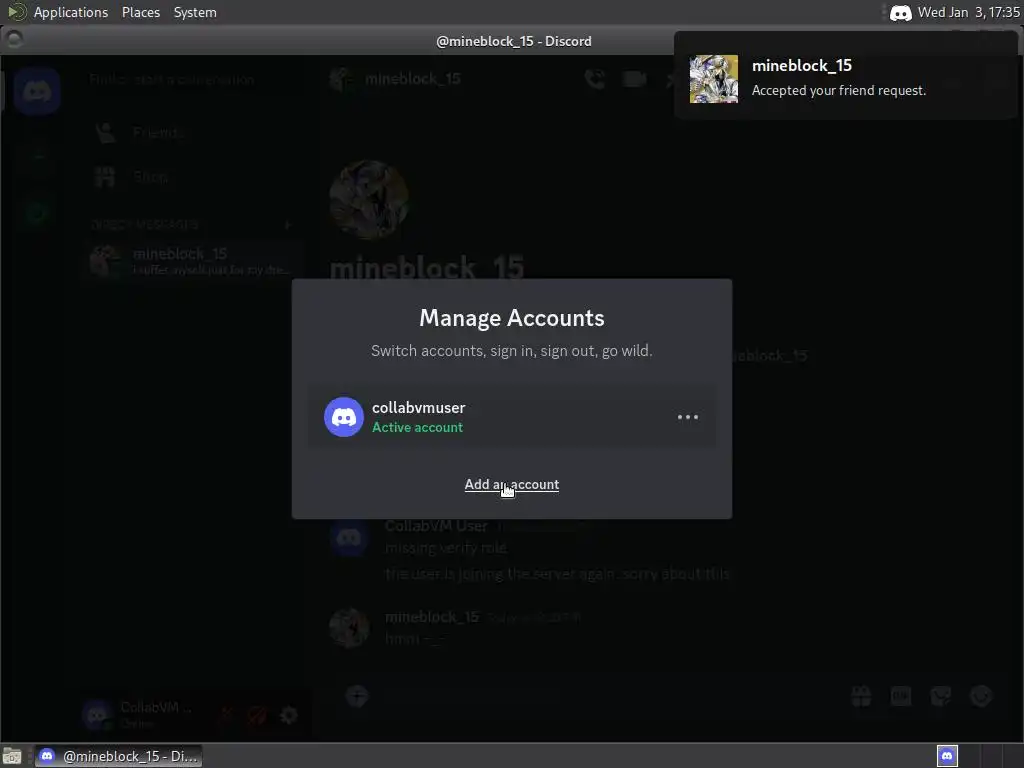Toggle the headphone deafen icon

click(x=257, y=715)
